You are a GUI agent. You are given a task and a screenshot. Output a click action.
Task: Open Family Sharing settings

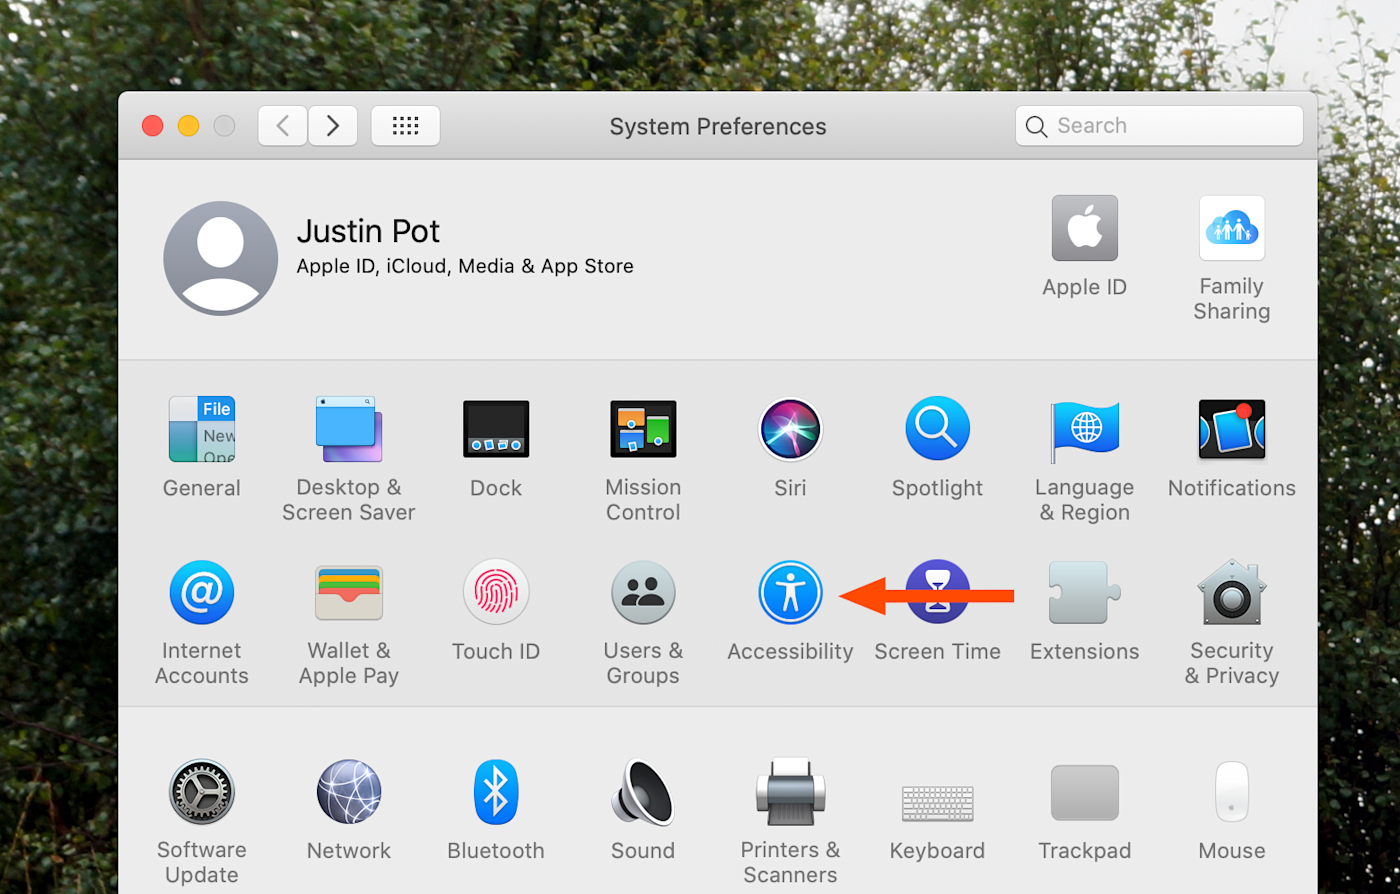[1232, 228]
